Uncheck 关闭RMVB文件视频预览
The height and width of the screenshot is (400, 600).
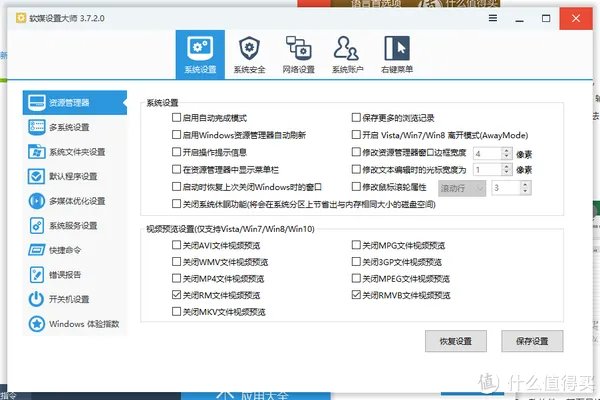[356, 295]
